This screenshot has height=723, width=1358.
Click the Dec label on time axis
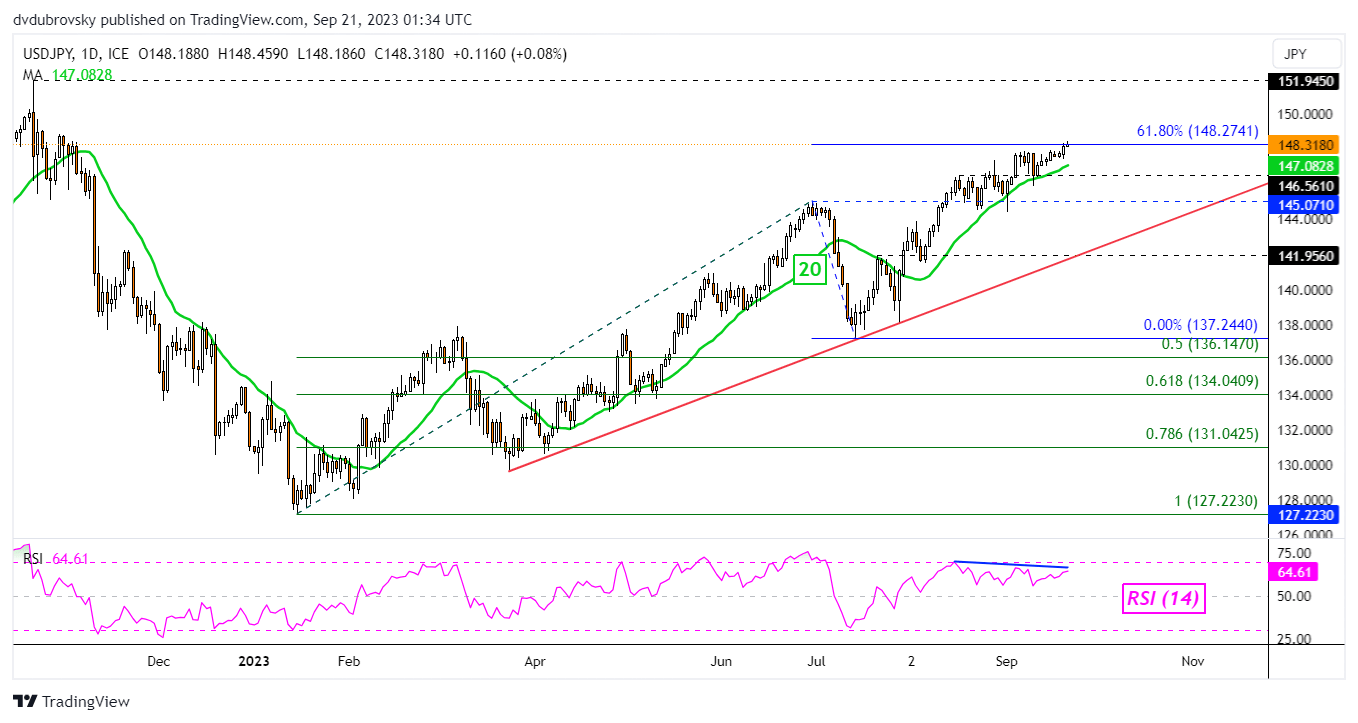(158, 661)
